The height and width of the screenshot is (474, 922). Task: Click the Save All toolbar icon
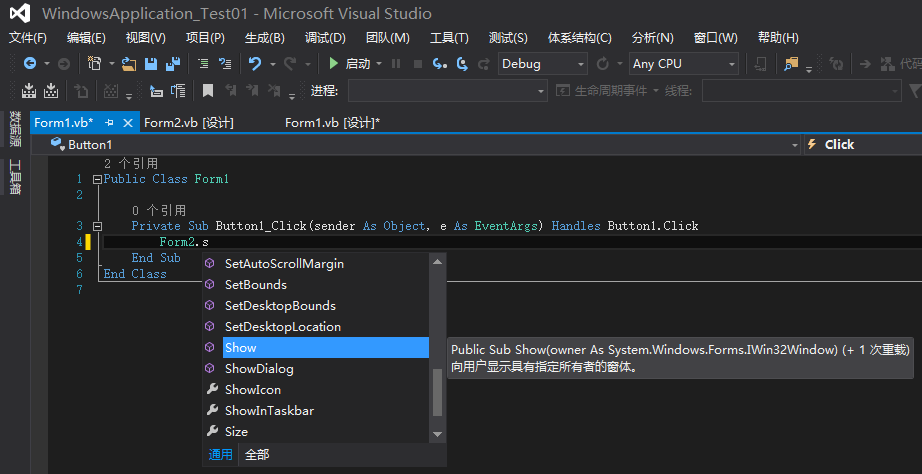(172, 64)
